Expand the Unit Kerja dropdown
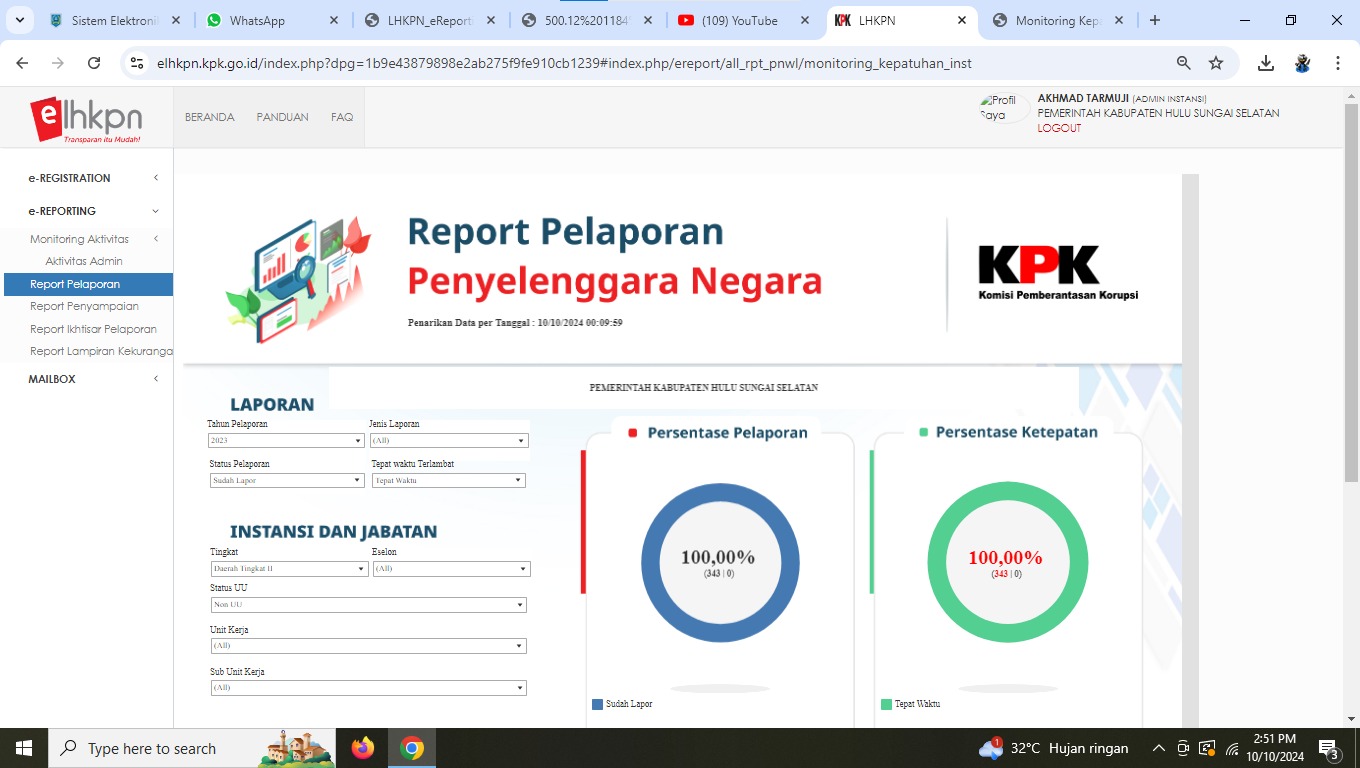The image size is (1360, 768). coord(368,646)
